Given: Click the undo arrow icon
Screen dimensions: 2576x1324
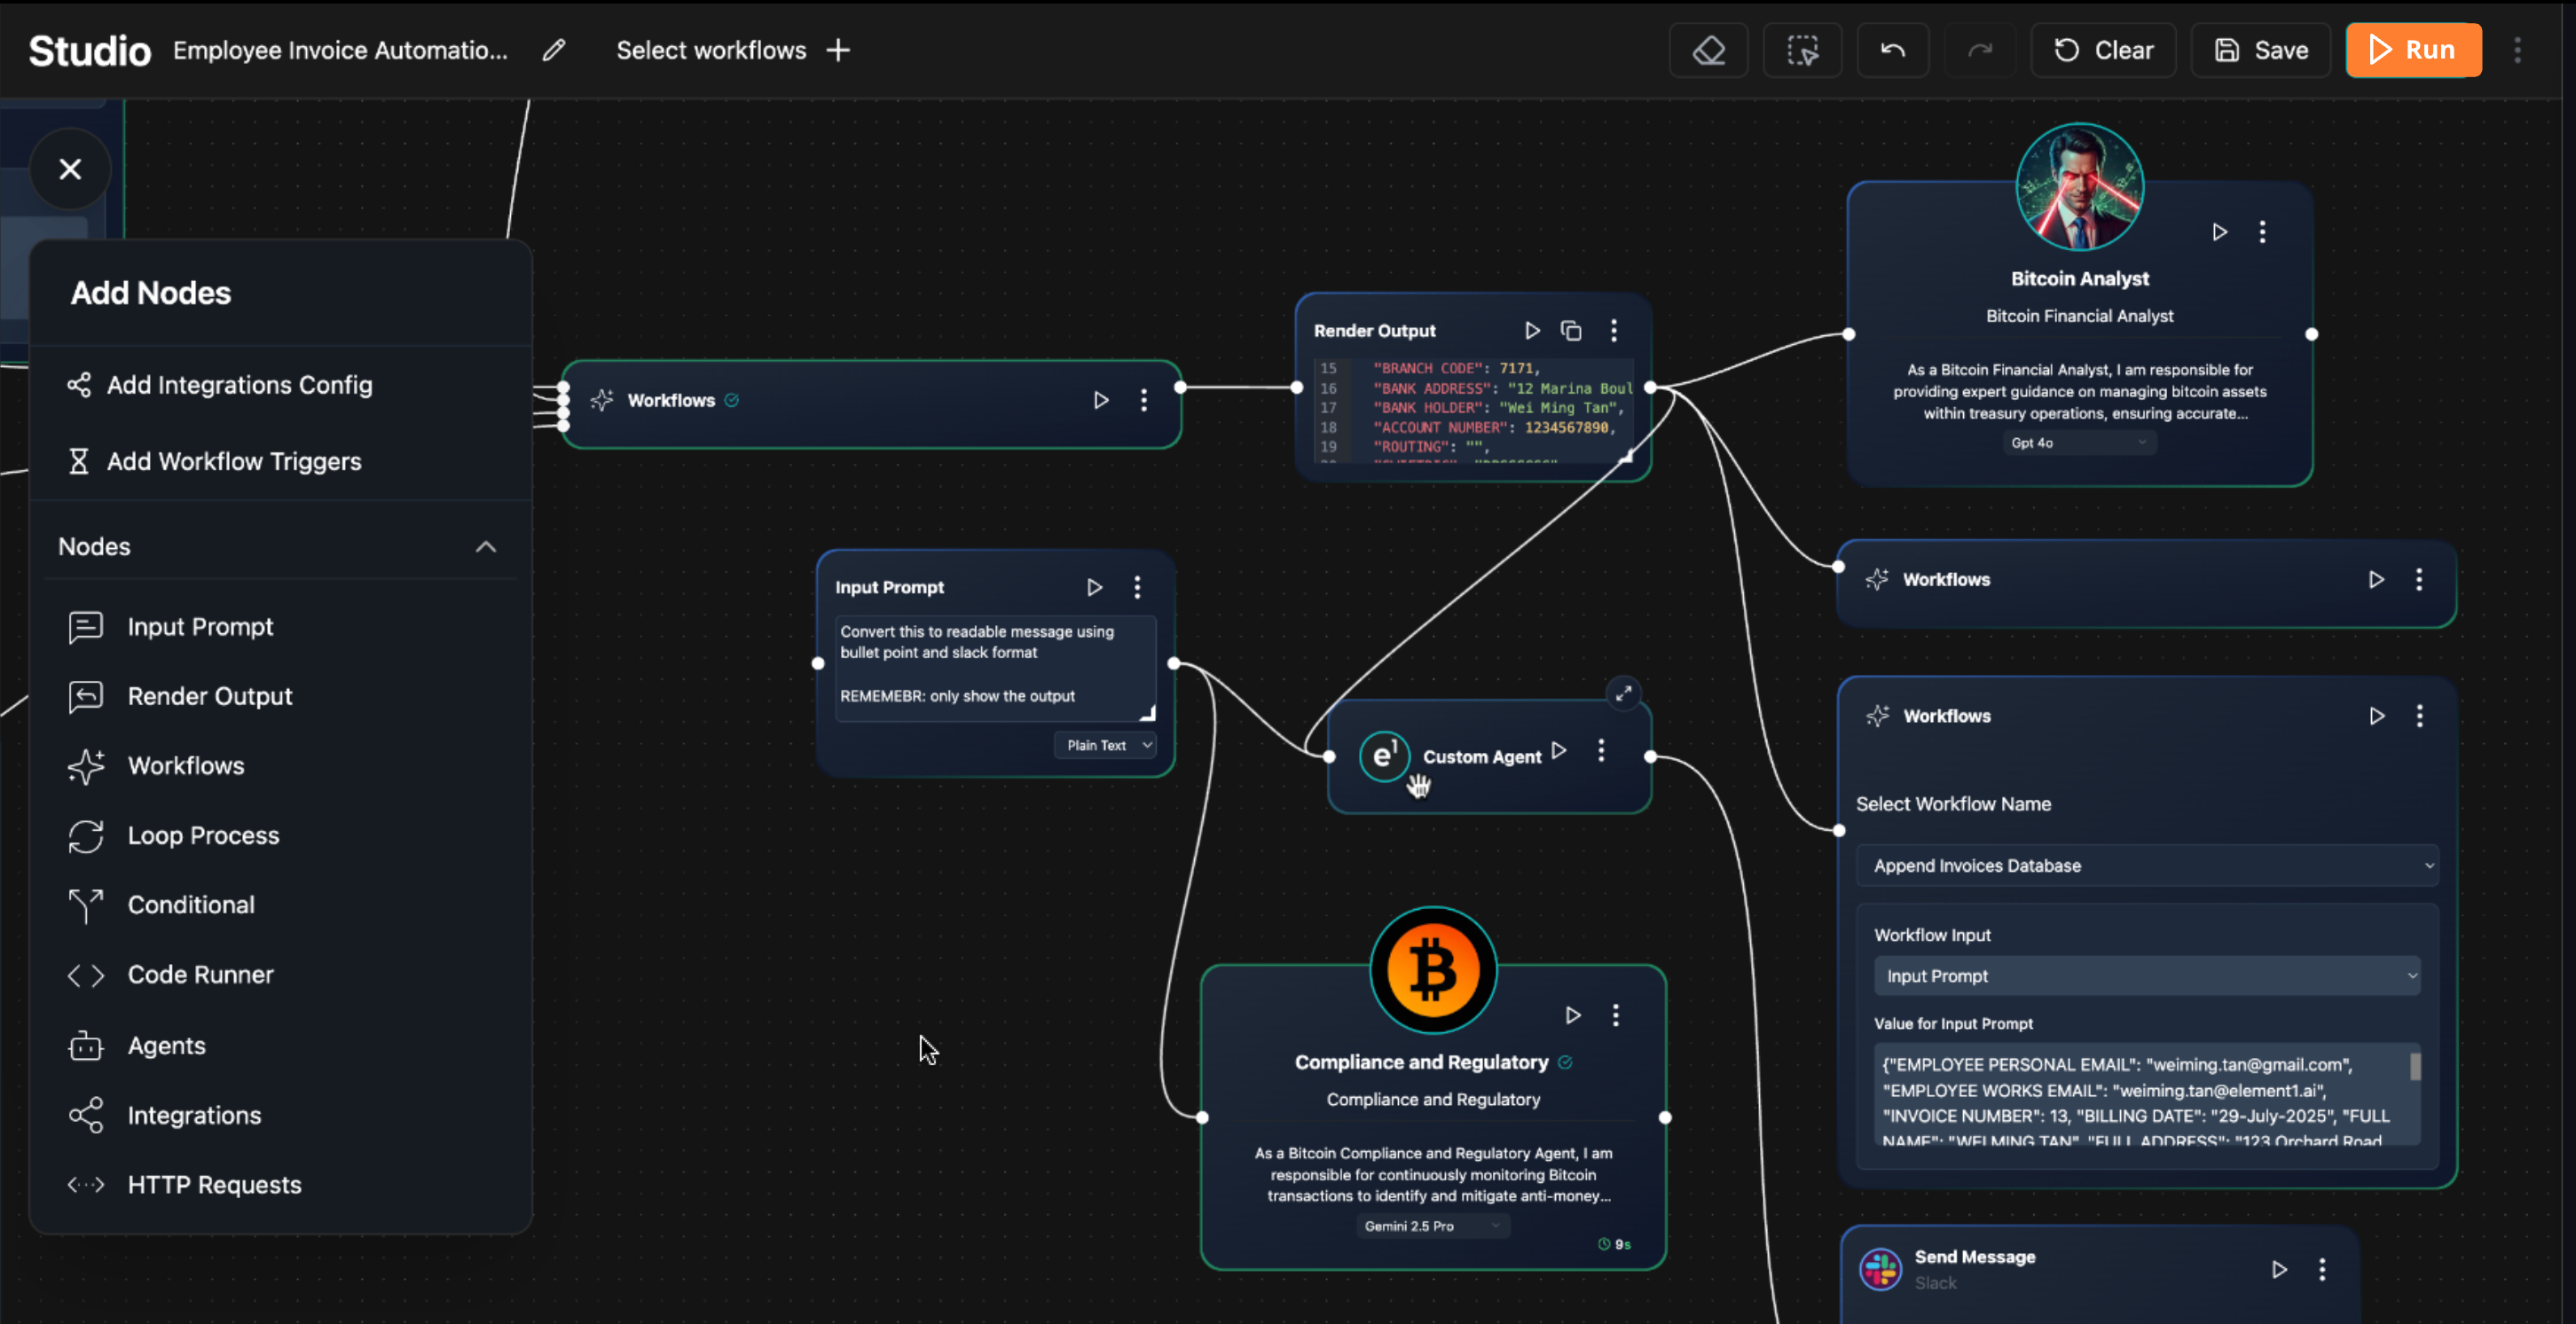Looking at the screenshot, I should [x=1892, y=50].
